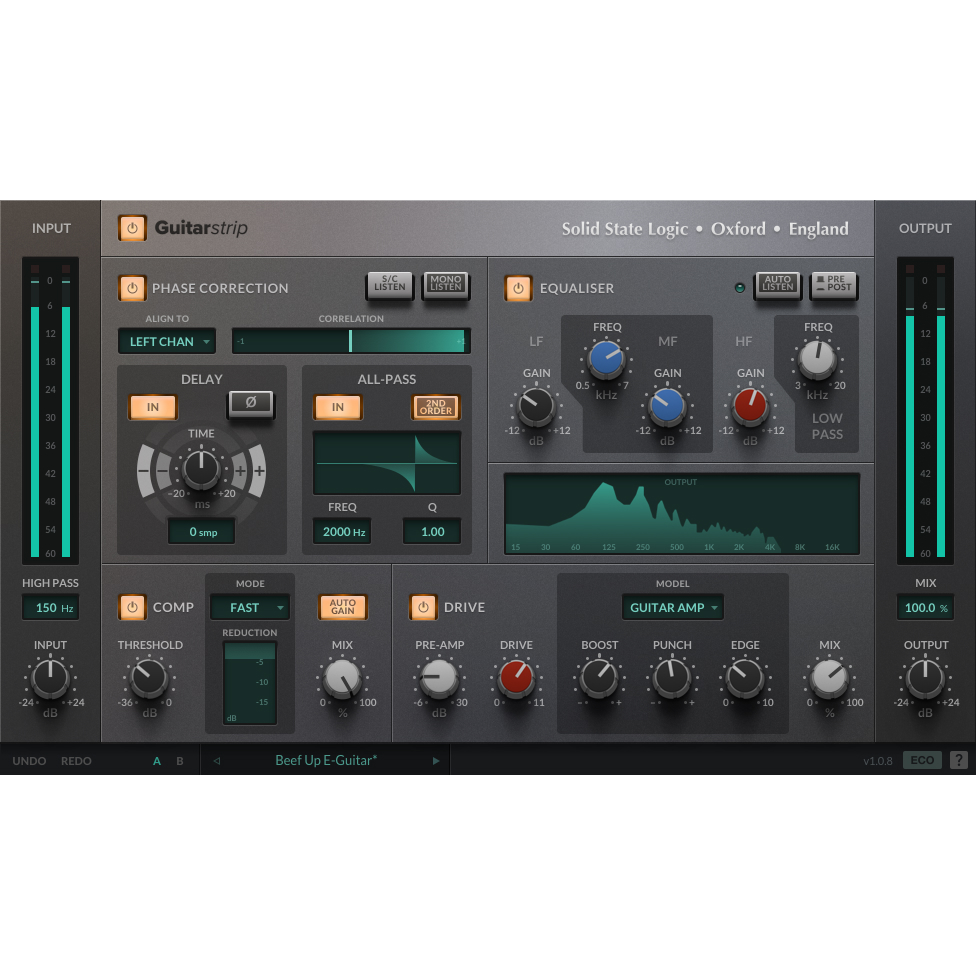Click the master Guitarstrip power icon
976x976 pixels.
click(x=131, y=228)
